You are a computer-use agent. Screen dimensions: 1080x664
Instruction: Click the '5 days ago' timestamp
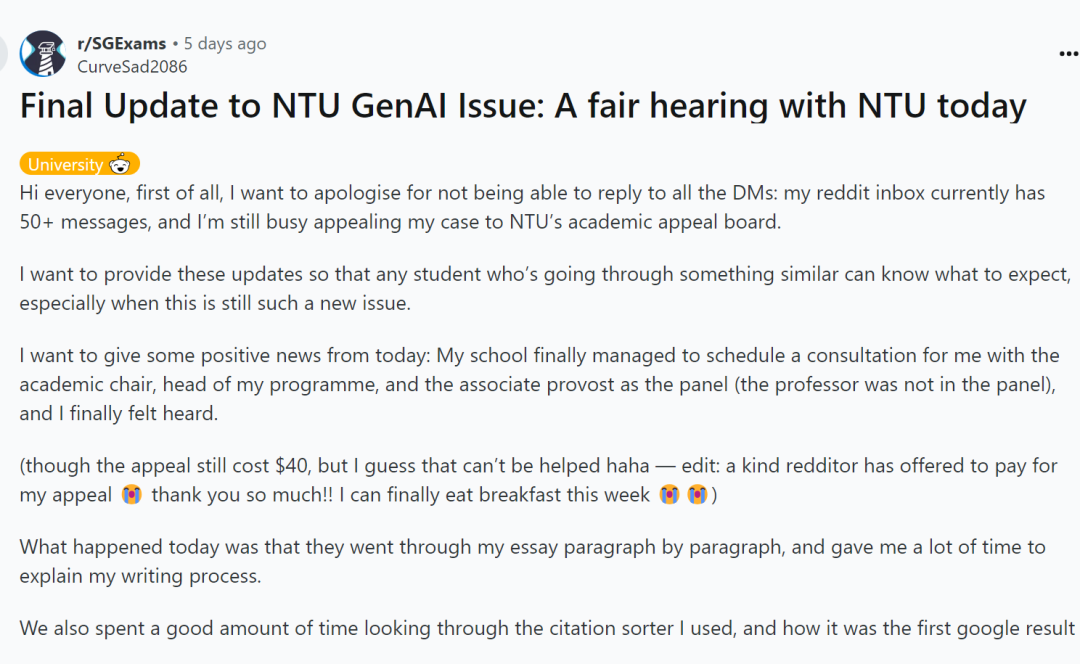[x=225, y=43]
